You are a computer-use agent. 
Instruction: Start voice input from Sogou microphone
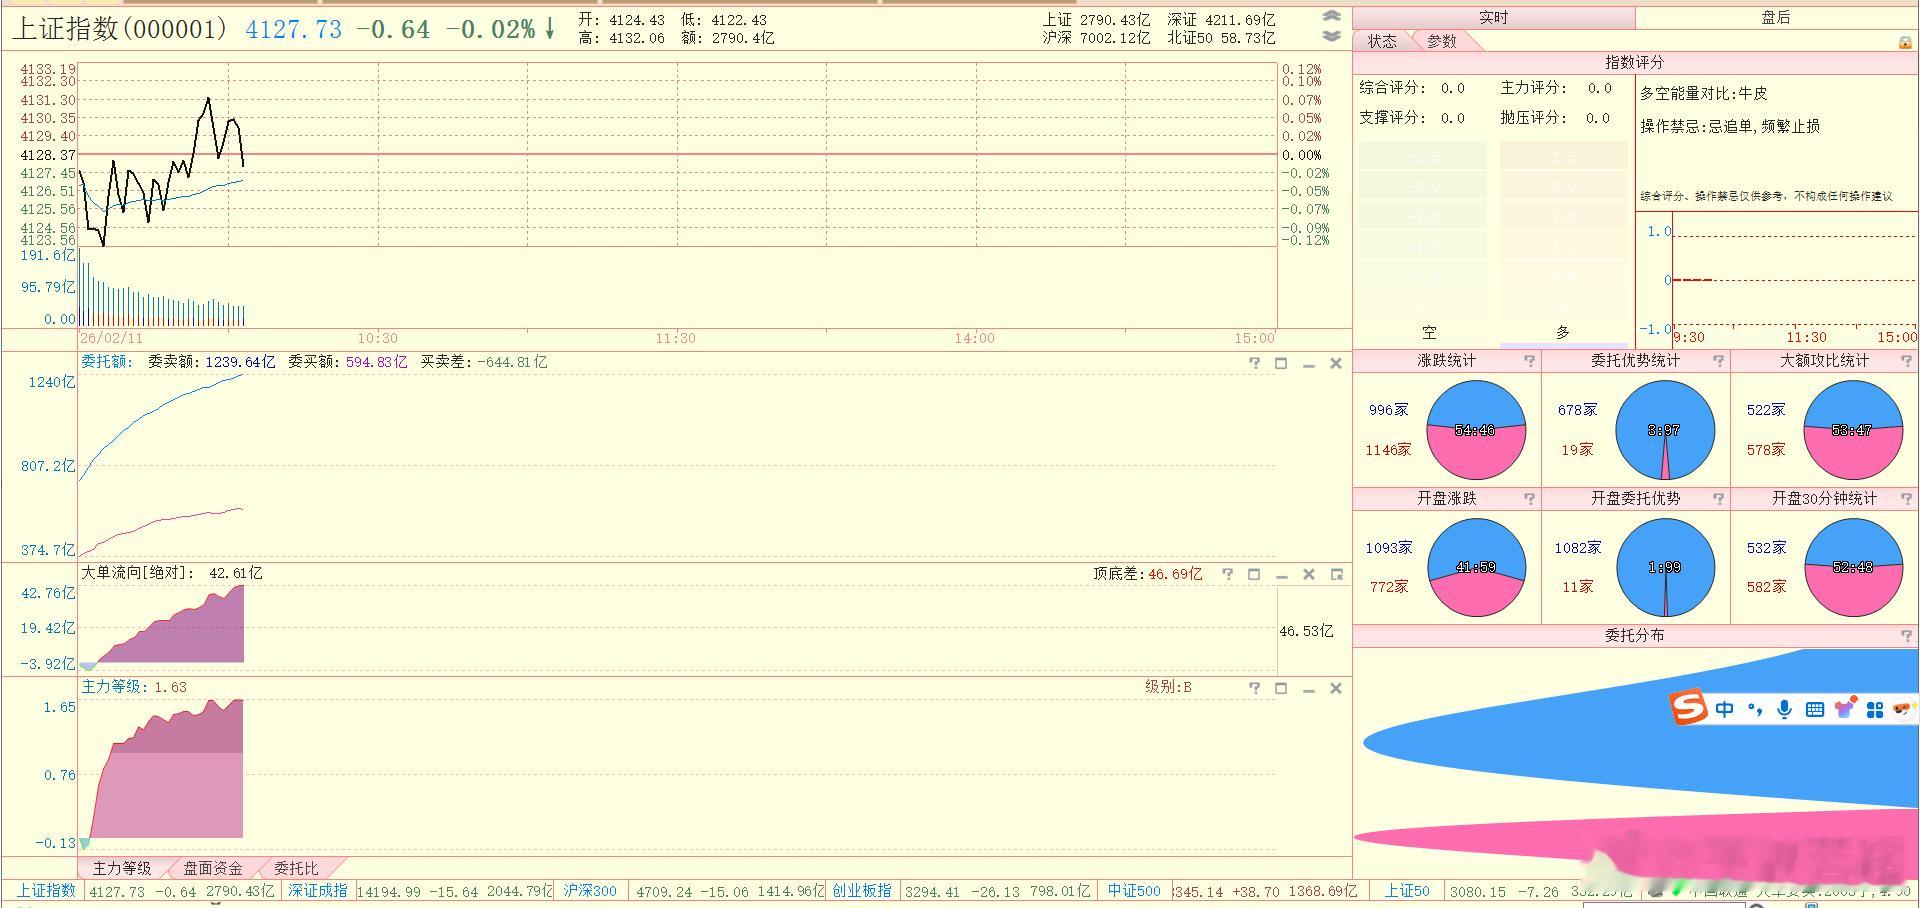[1784, 709]
